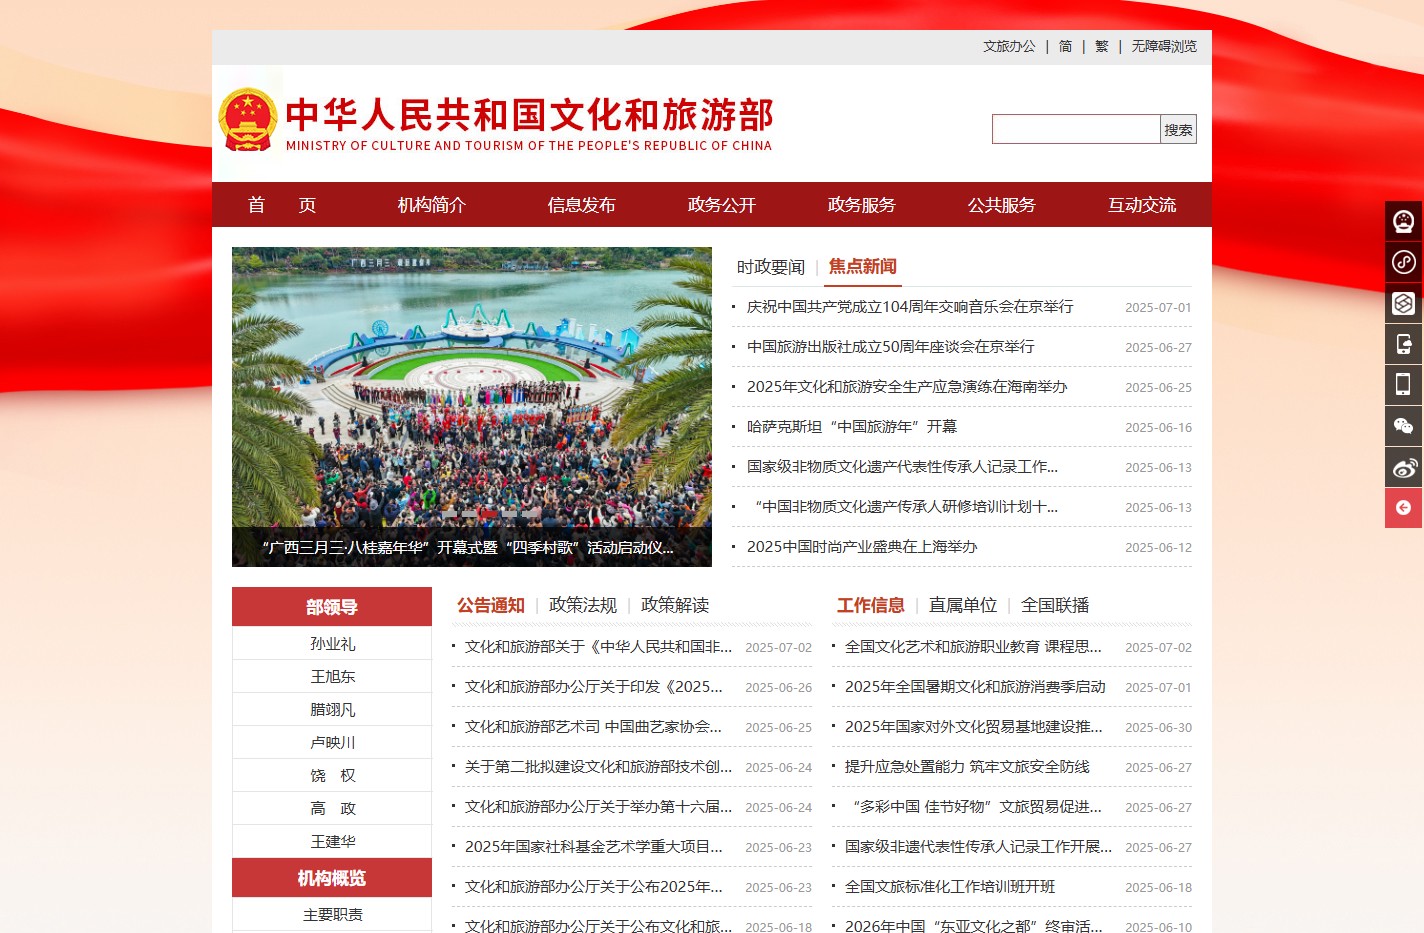Open 信息发布 navigation menu

582,205
